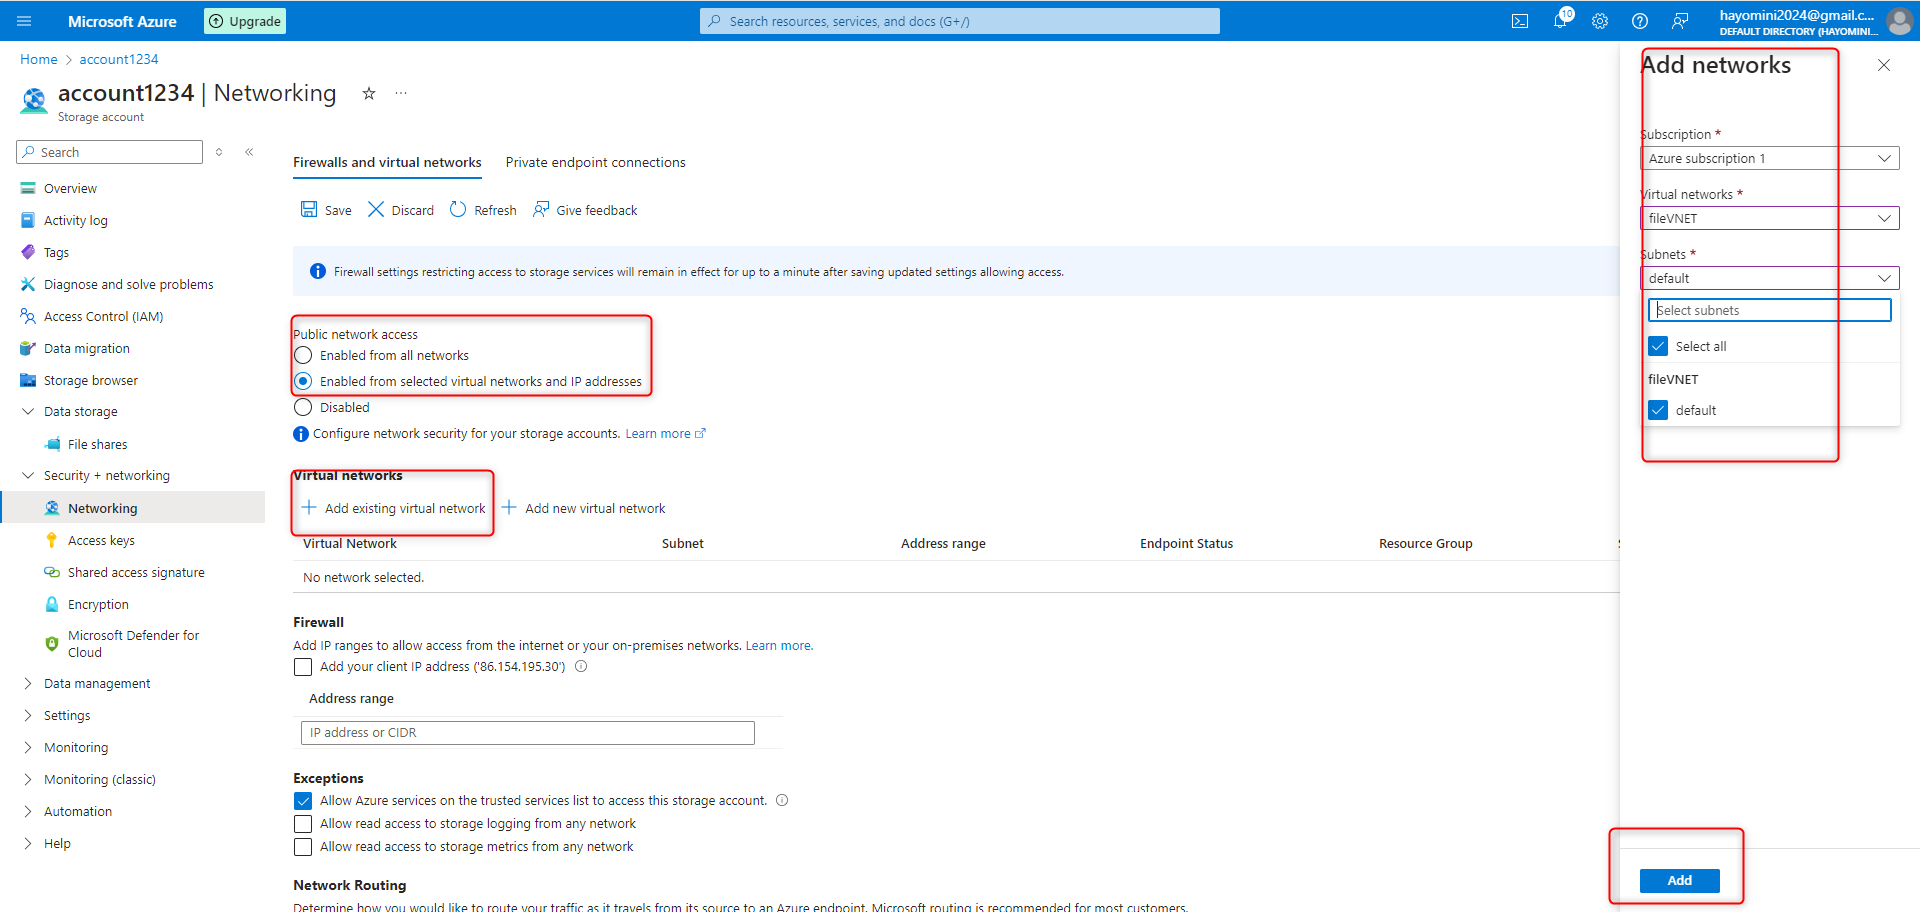Open the notifications bell
The width and height of the screenshot is (1920, 912).
(1560, 21)
